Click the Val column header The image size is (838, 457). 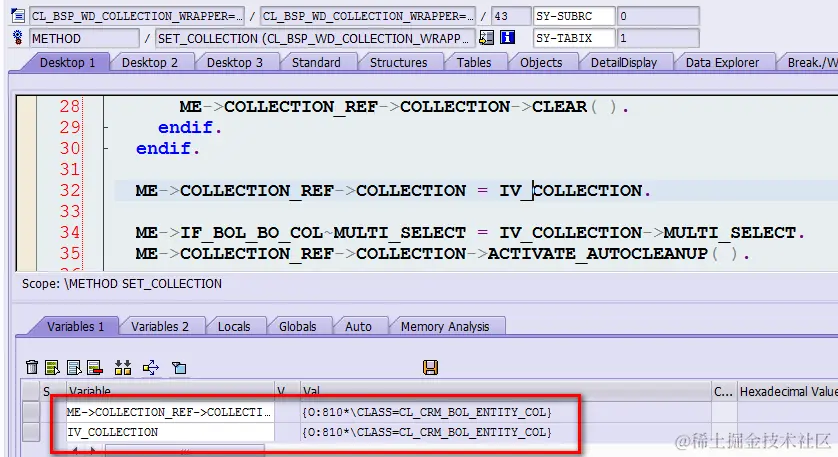506,391
